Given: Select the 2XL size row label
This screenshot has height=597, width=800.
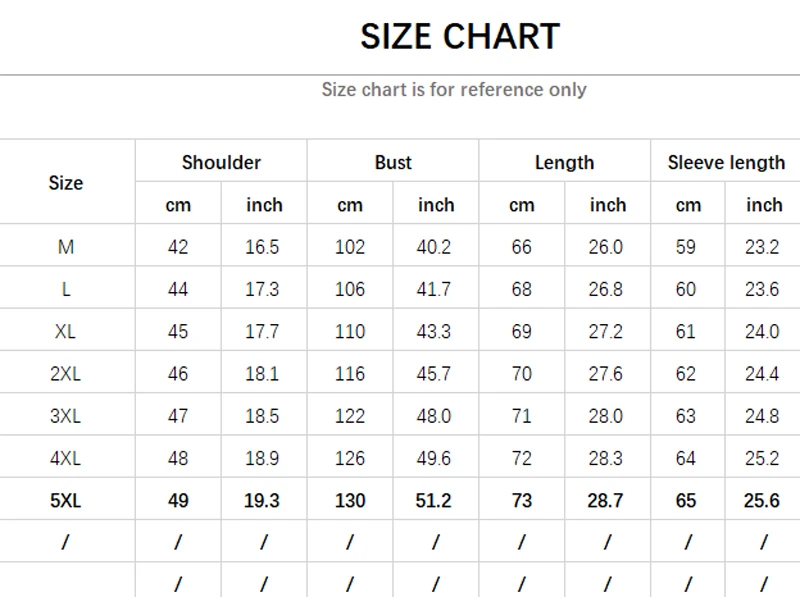Looking at the screenshot, I should (66, 374).
